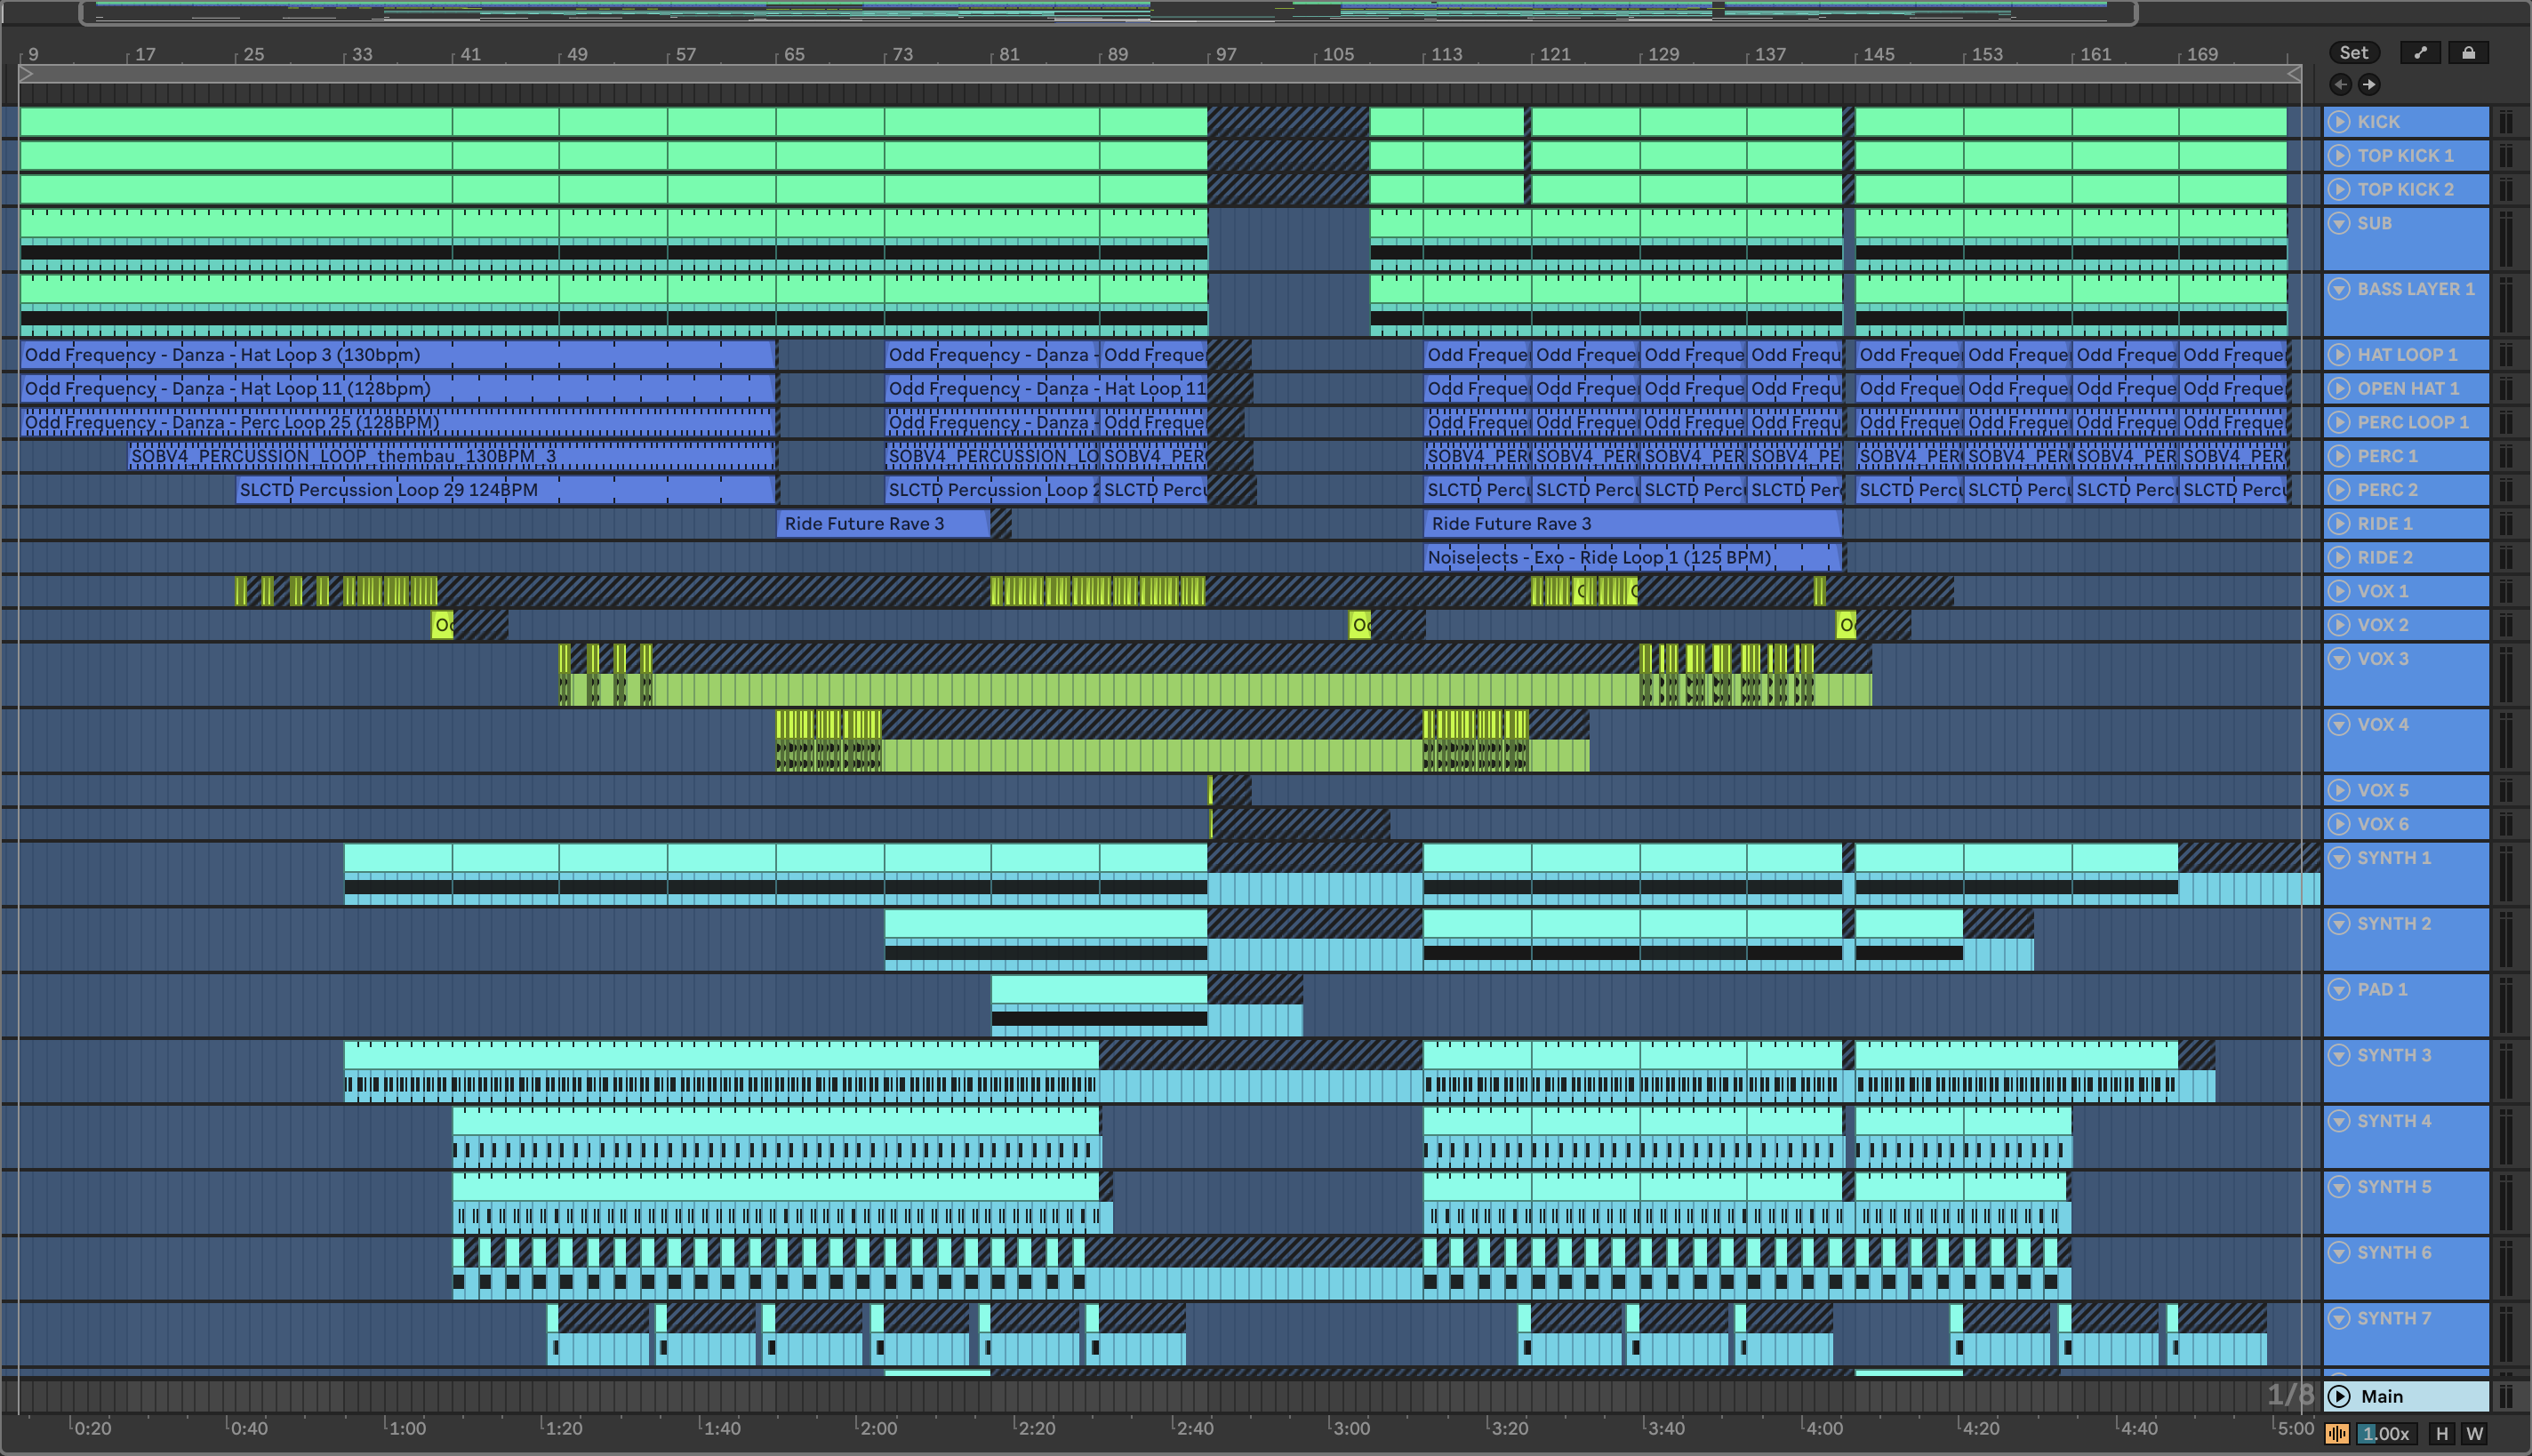
Task: Select the VOX 6 track name
Action: (x=2383, y=824)
